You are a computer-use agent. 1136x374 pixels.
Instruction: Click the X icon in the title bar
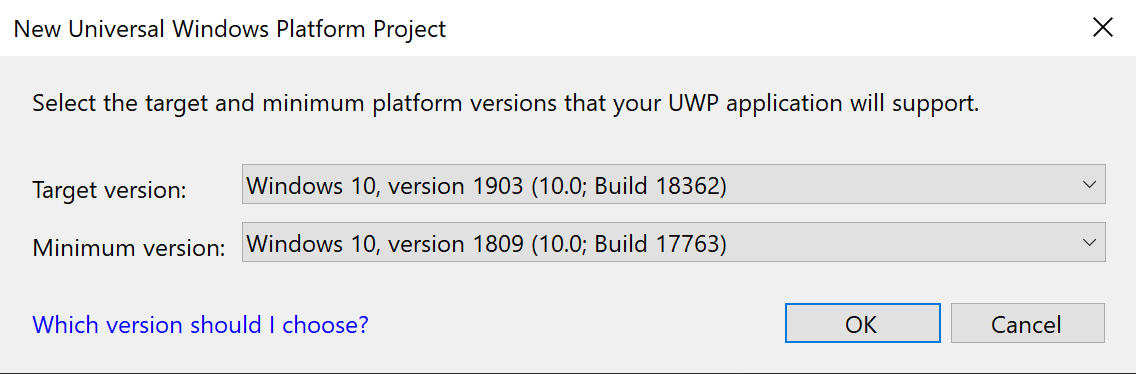tap(1103, 28)
